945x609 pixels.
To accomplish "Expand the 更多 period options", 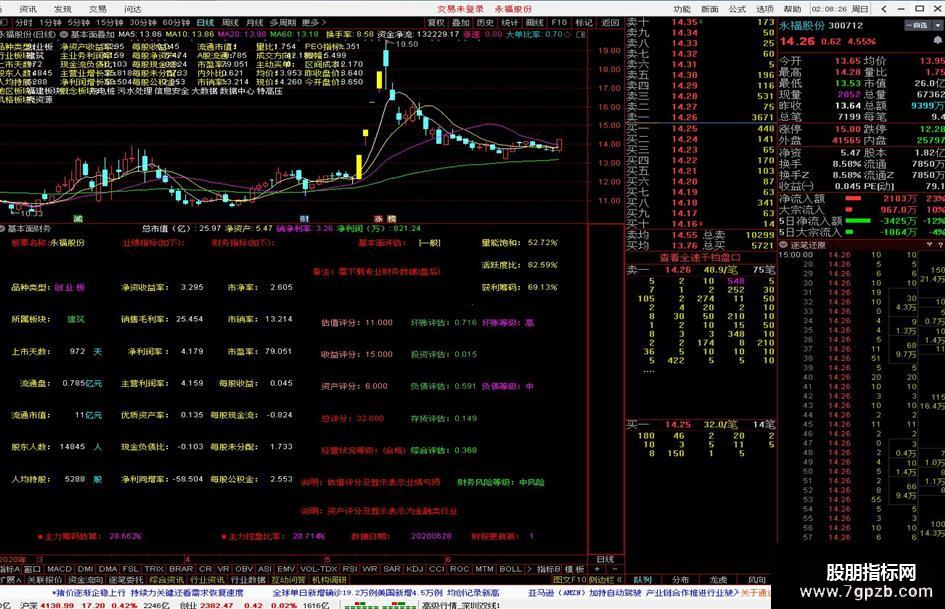I will [x=313, y=22].
